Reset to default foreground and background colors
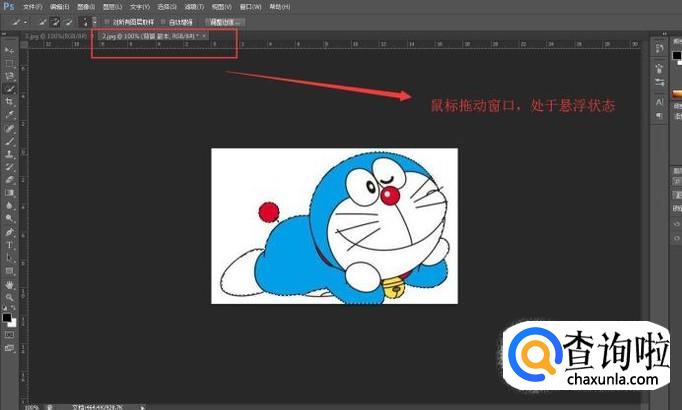 5,308
